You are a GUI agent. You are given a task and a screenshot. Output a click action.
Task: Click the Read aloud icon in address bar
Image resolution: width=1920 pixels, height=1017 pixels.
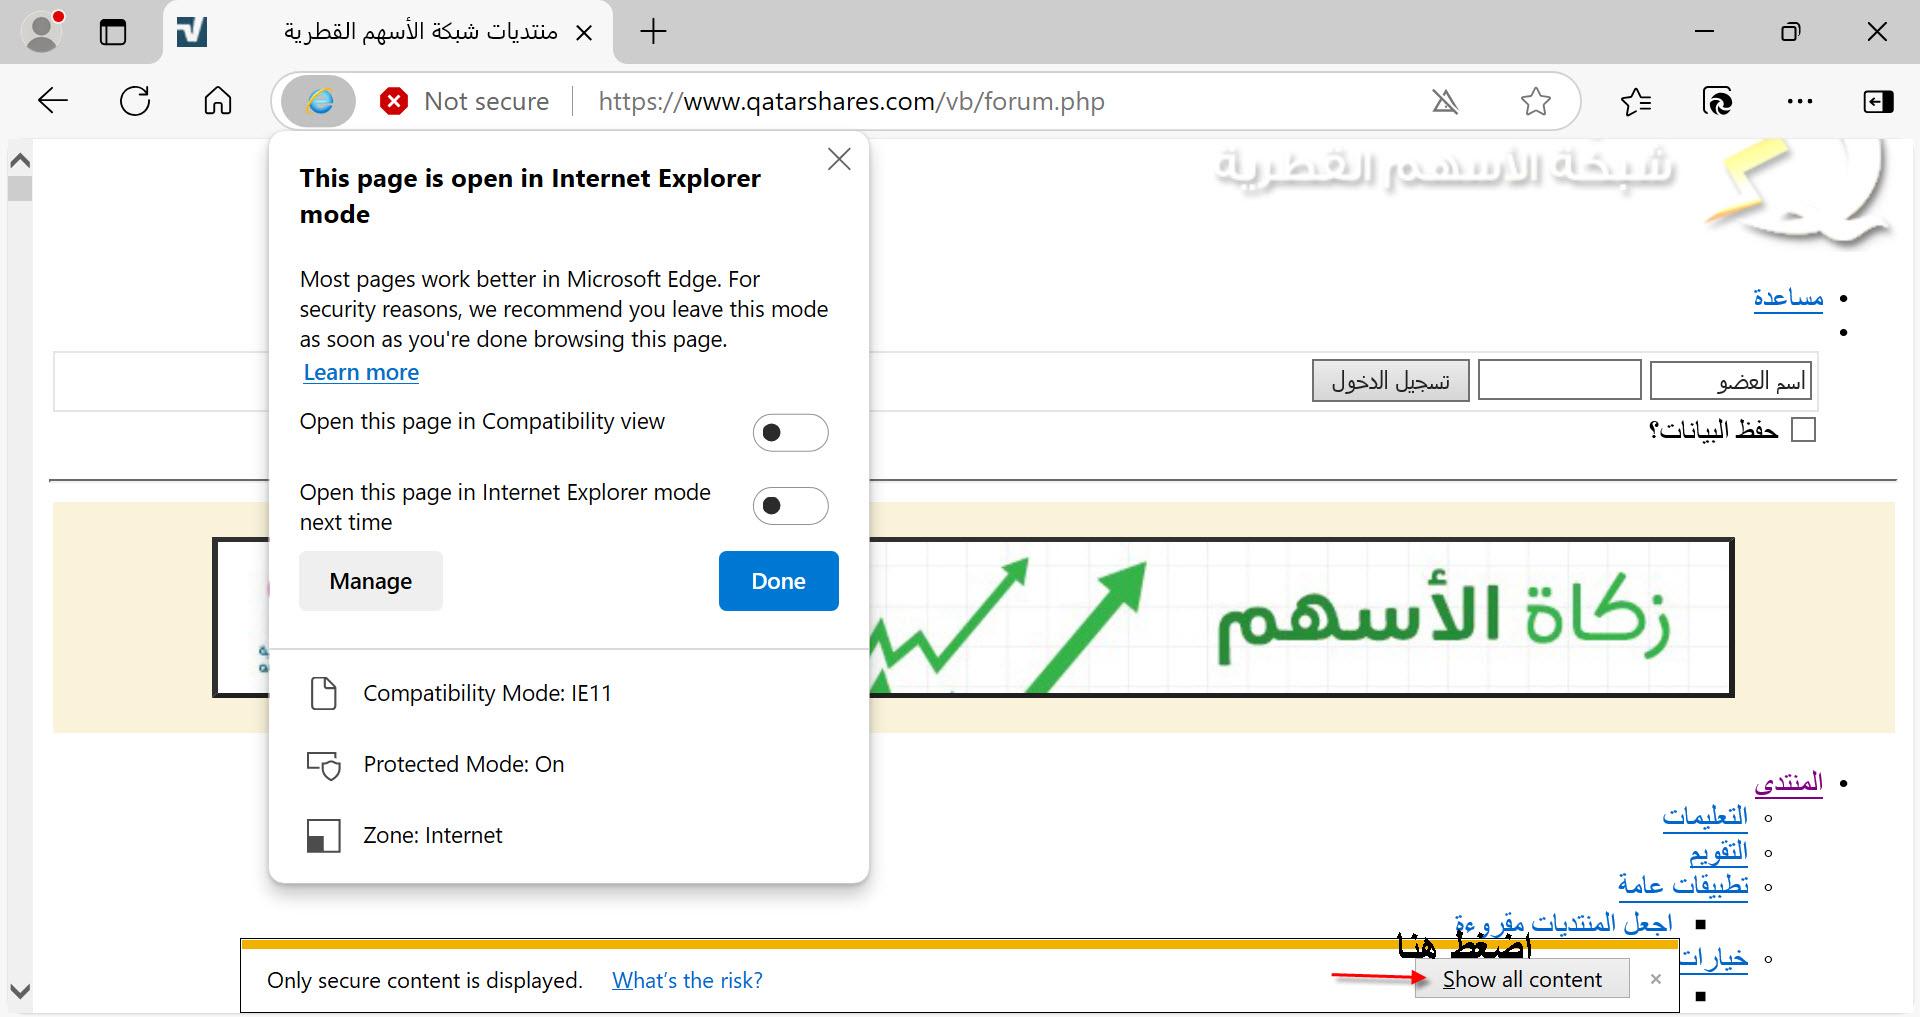tap(1444, 101)
